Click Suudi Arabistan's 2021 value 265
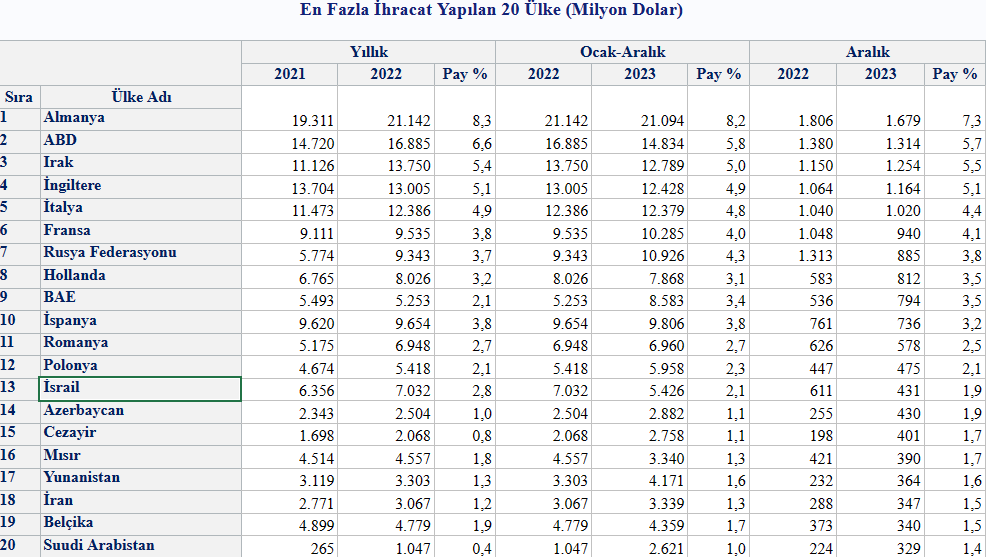 coord(320,549)
